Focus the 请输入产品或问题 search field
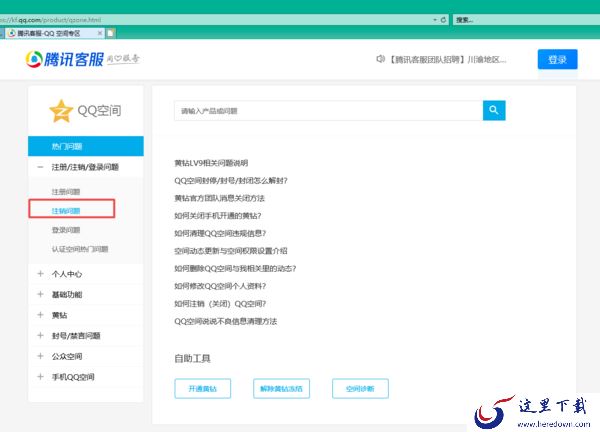Screen dimensions: 600x432 point(328,111)
